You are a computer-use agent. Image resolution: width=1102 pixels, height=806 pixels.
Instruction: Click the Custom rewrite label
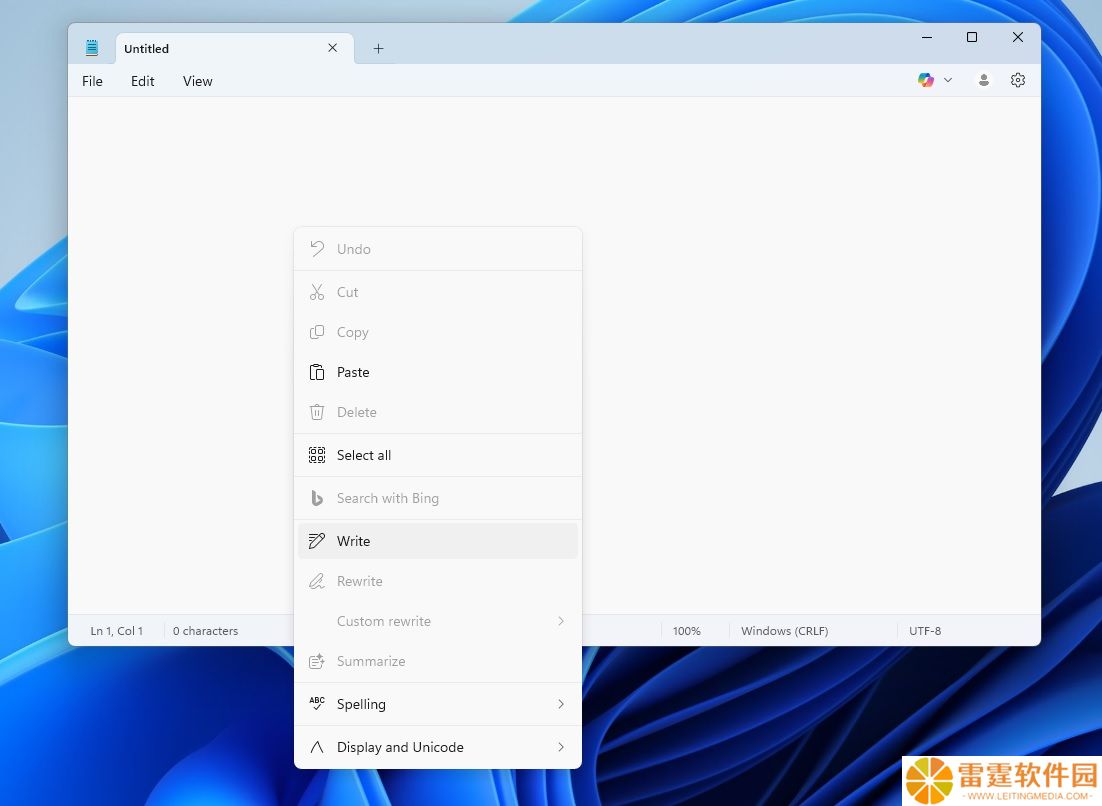[384, 621]
